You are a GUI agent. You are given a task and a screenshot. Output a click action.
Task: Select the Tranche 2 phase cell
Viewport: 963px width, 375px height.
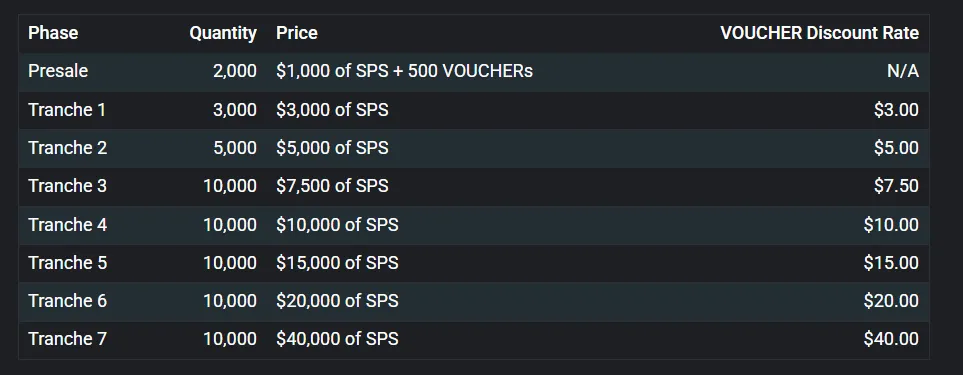(68, 148)
